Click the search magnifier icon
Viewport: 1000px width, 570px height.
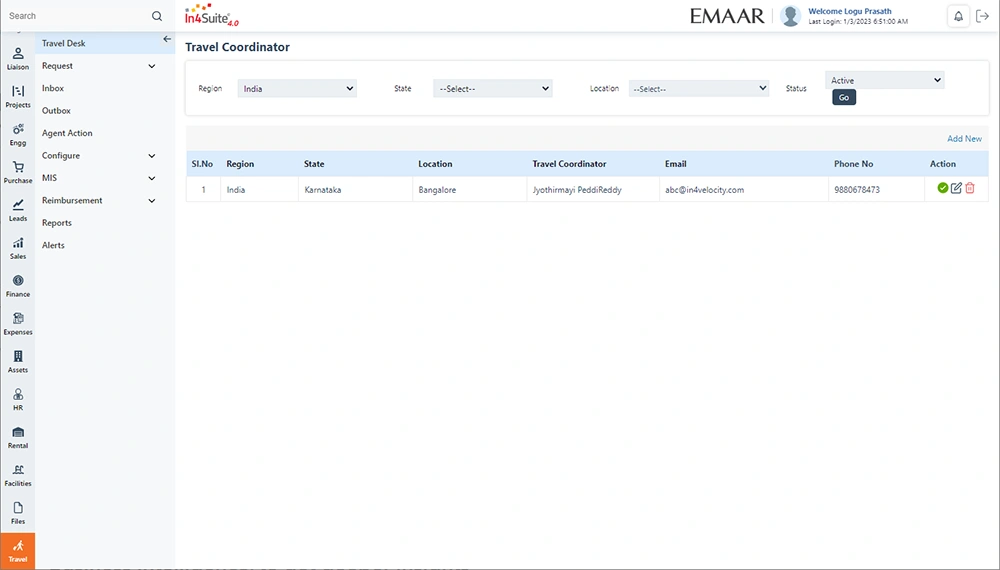click(x=157, y=16)
